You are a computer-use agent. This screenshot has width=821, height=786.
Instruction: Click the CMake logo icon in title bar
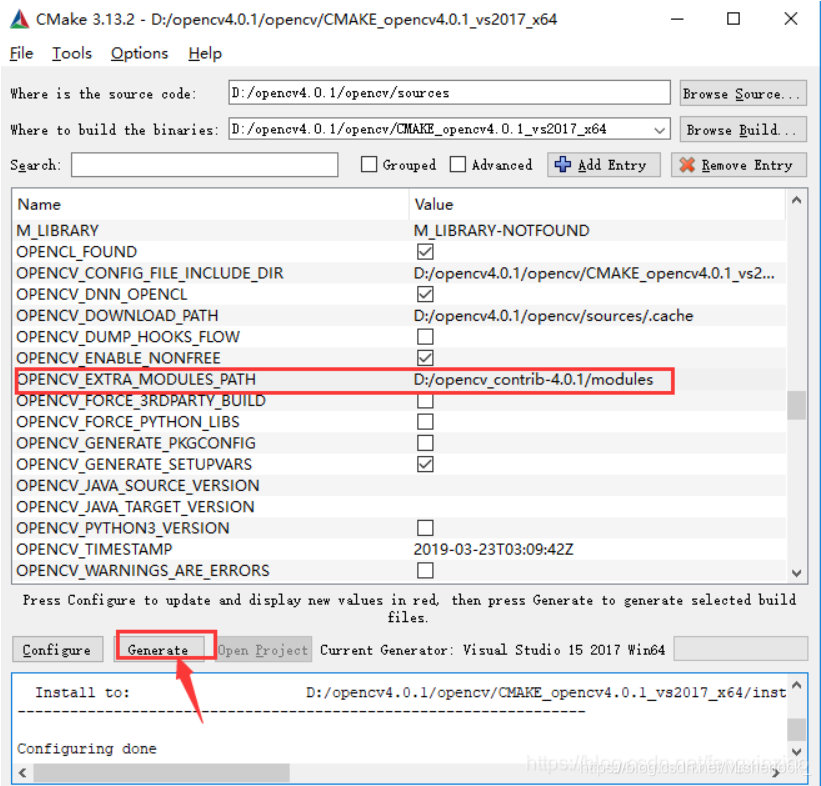click(19, 19)
